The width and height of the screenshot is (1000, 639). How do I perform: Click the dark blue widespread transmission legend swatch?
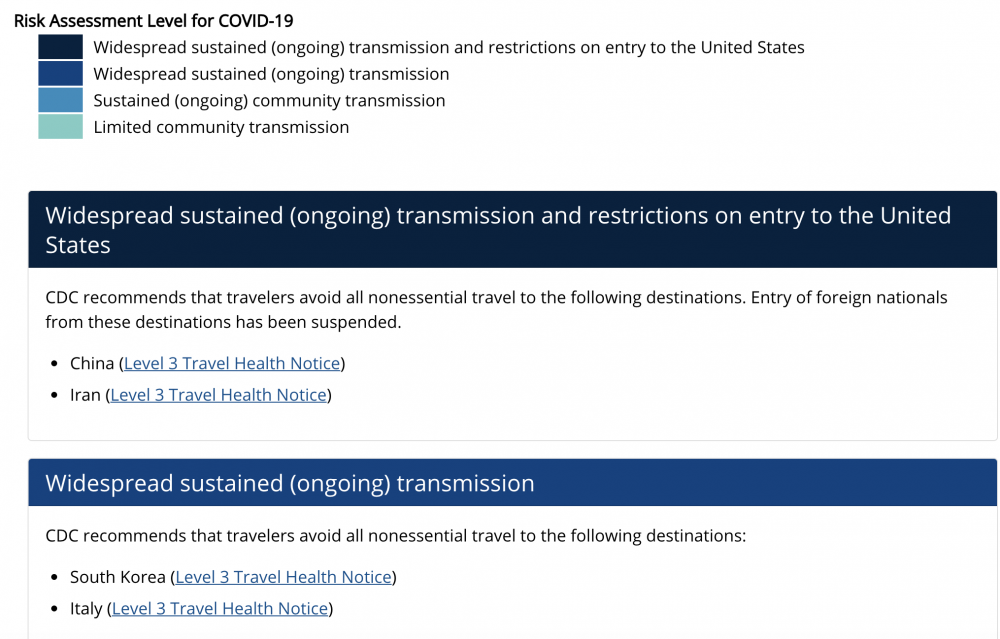pyautogui.click(x=60, y=74)
